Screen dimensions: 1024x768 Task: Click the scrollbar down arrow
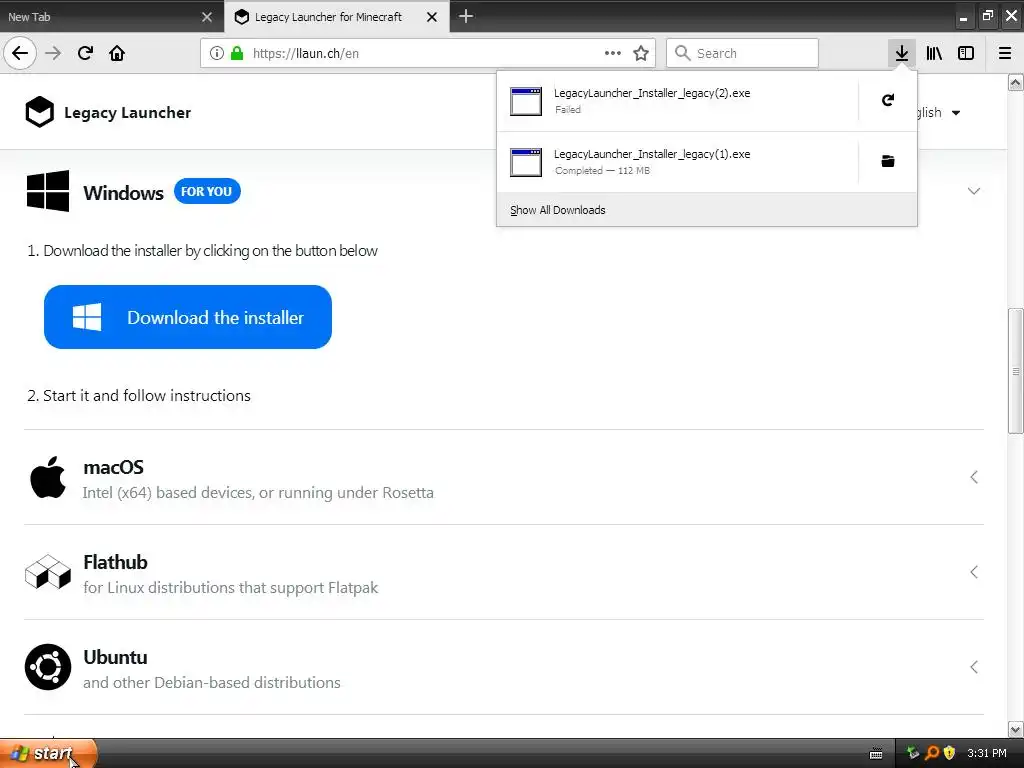click(1015, 729)
